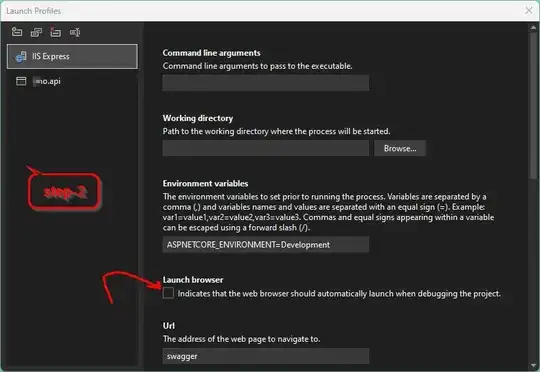
Task: Duplicate the selected launch profile
Action: pyautogui.click(x=36, y=32)
